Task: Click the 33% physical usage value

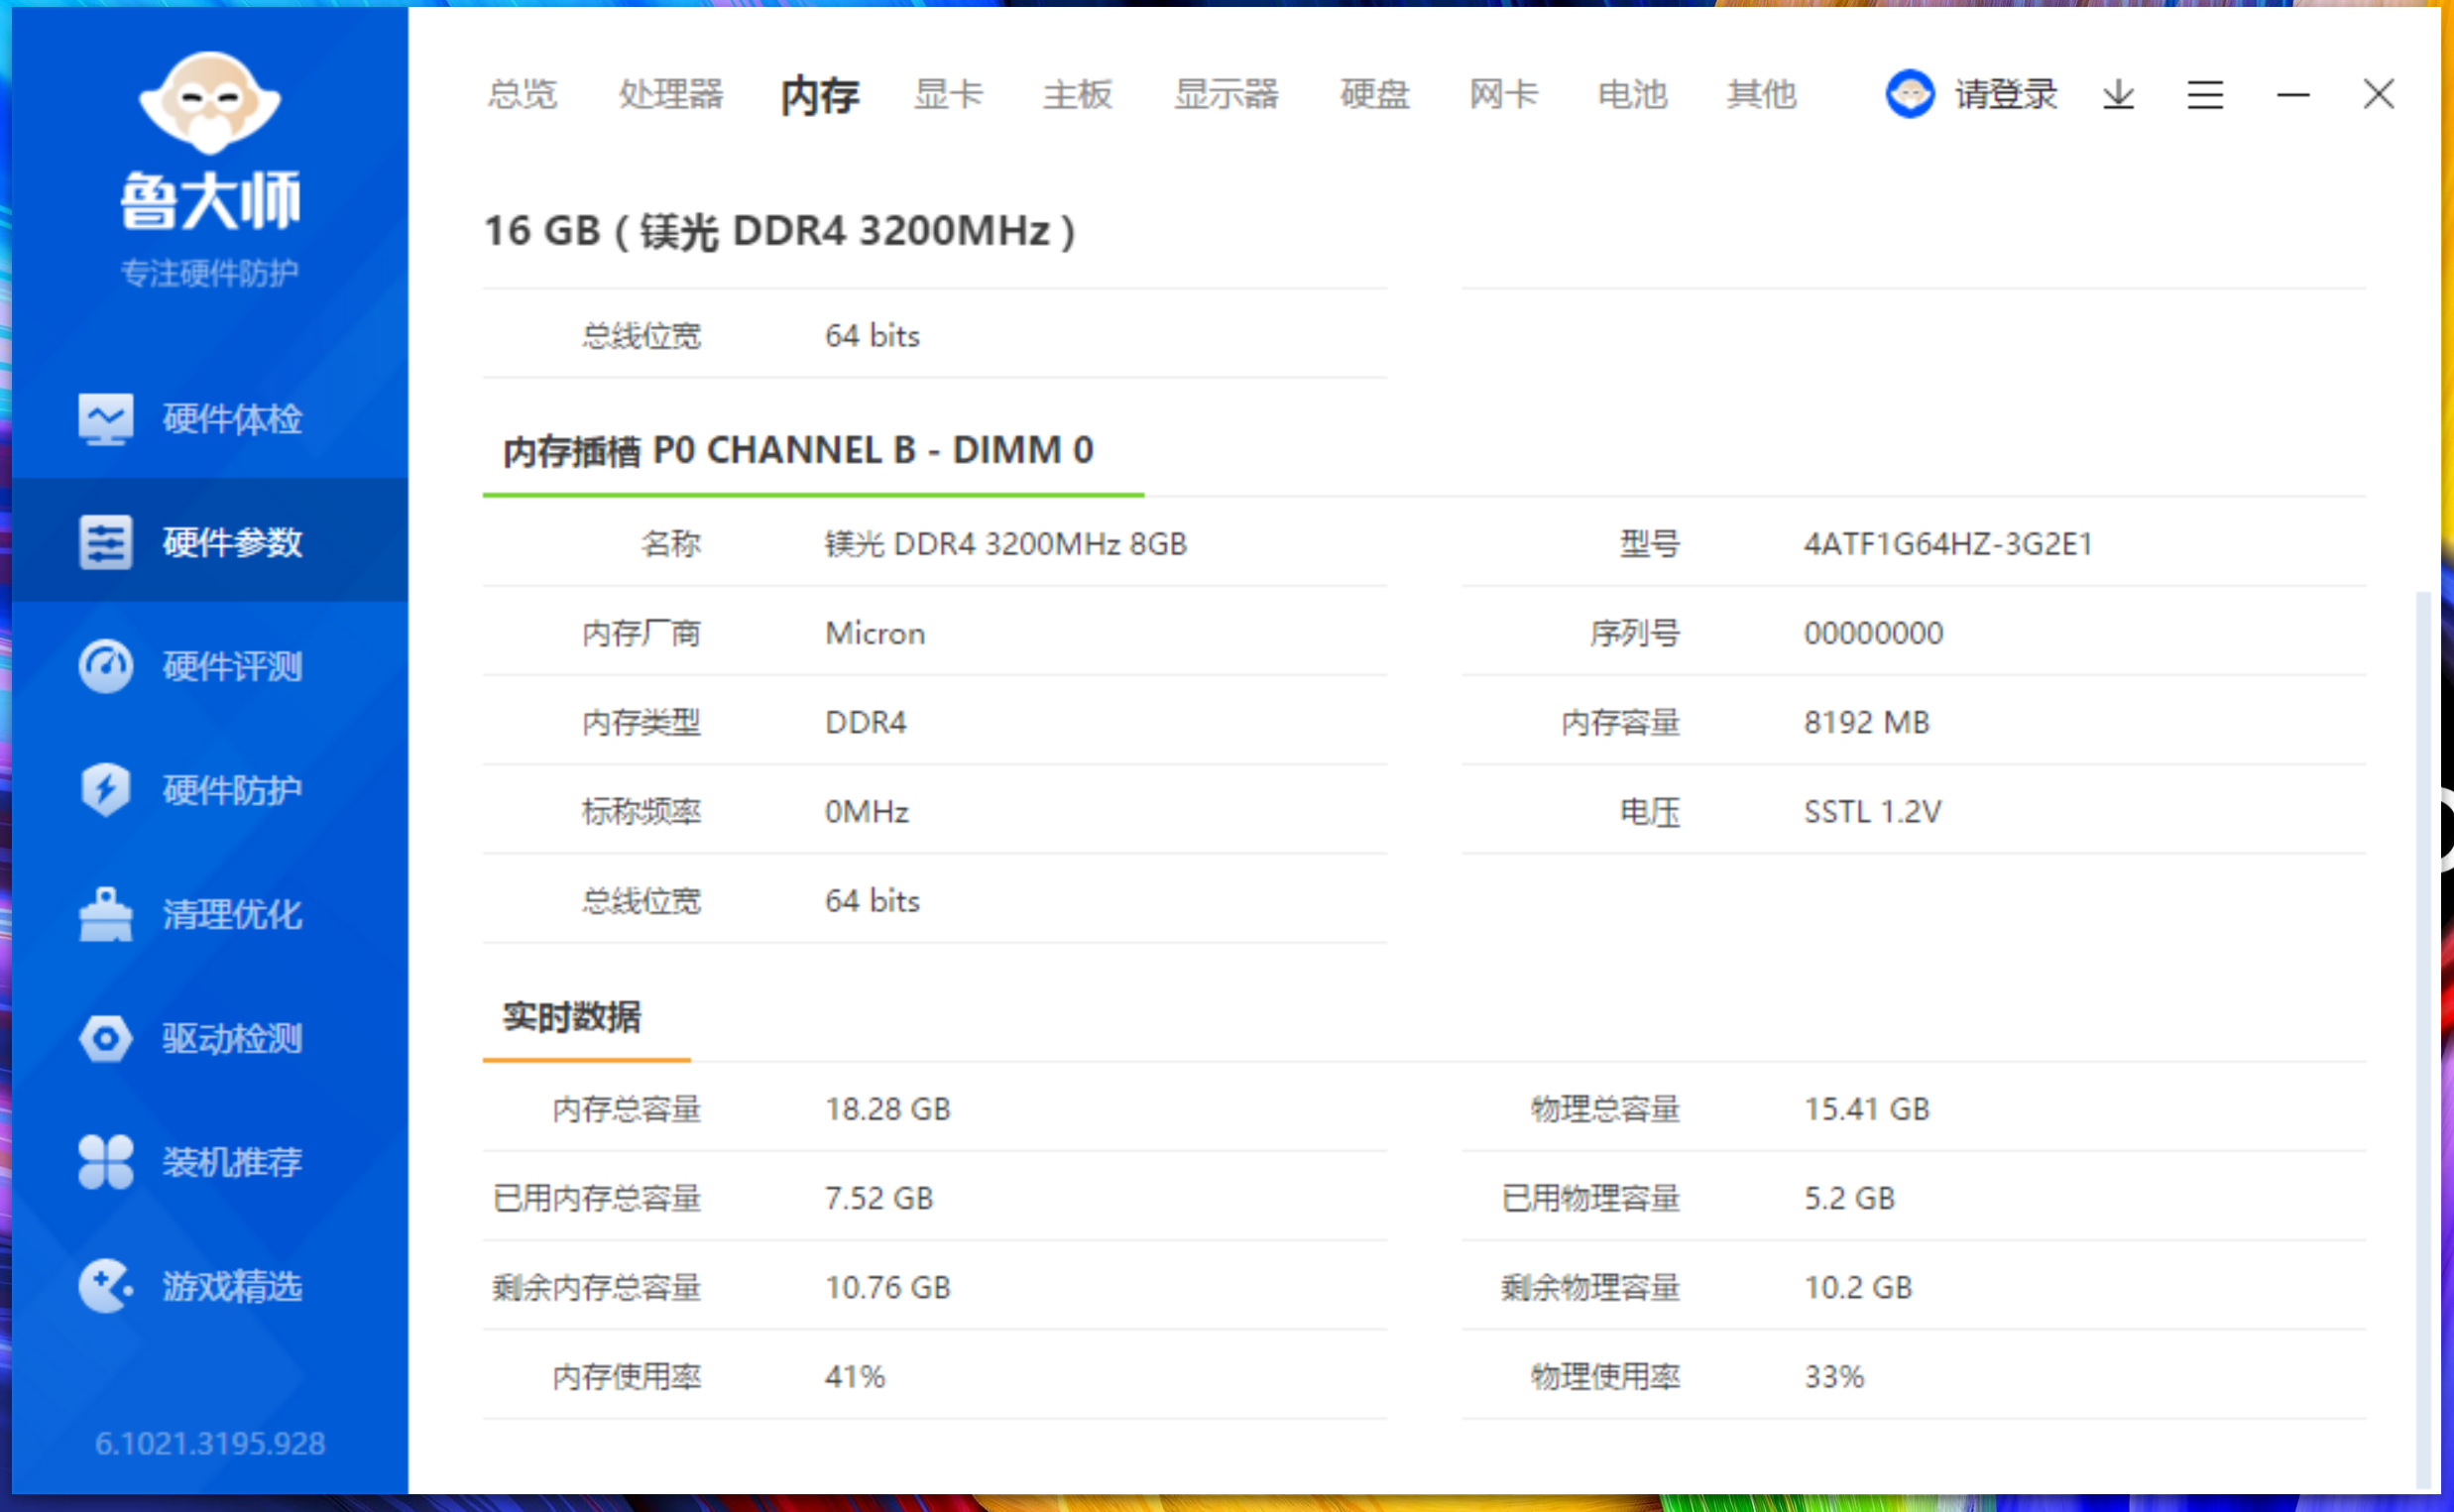Action: pos(1833,1377)
